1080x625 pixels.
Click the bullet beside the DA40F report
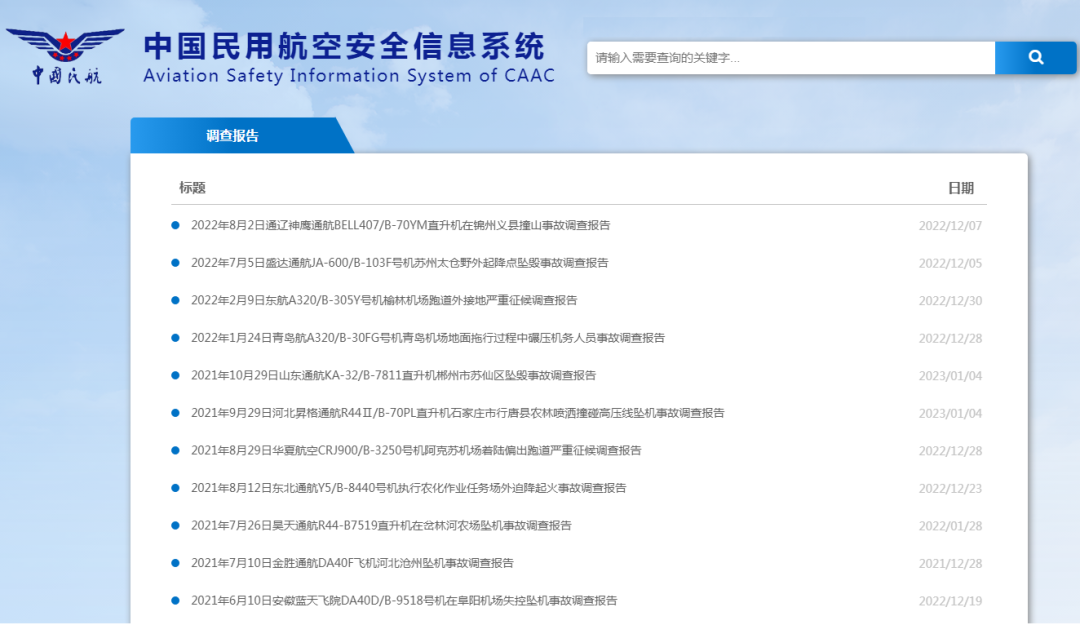click(176, 563)
